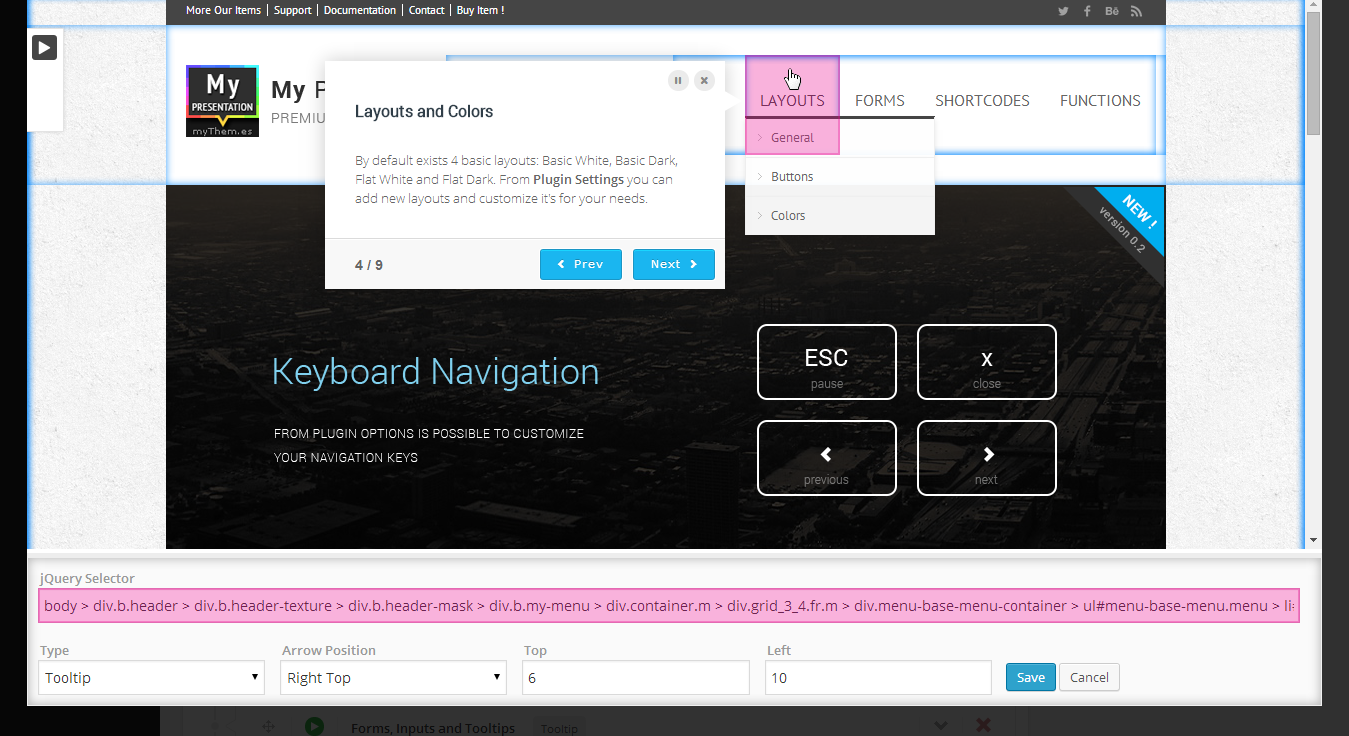The height and width of the screenshot is (736, 1349).
Task: Click the Next button
Action: [x=674, y=264]
